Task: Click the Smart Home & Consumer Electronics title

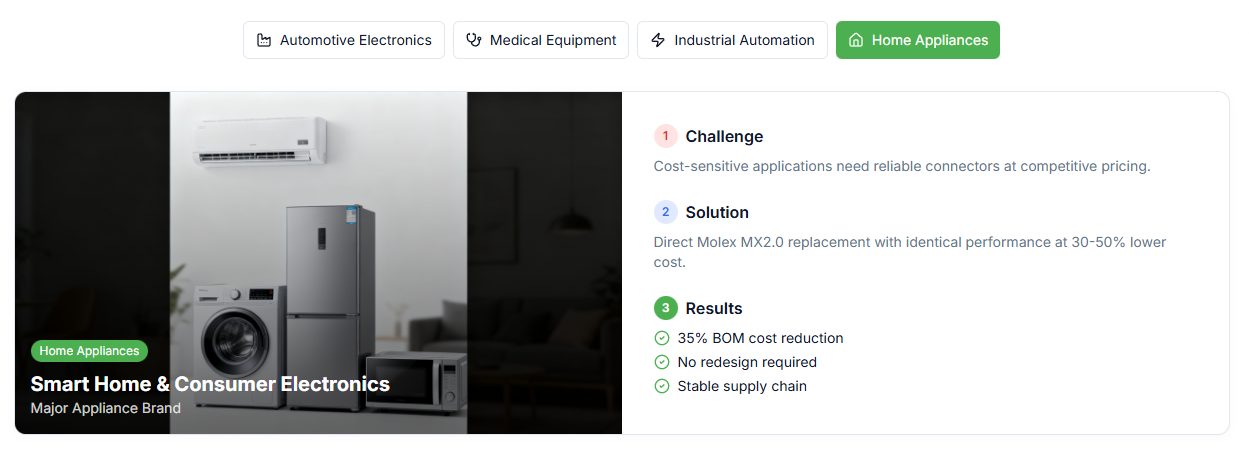Action: coord(210,384)
